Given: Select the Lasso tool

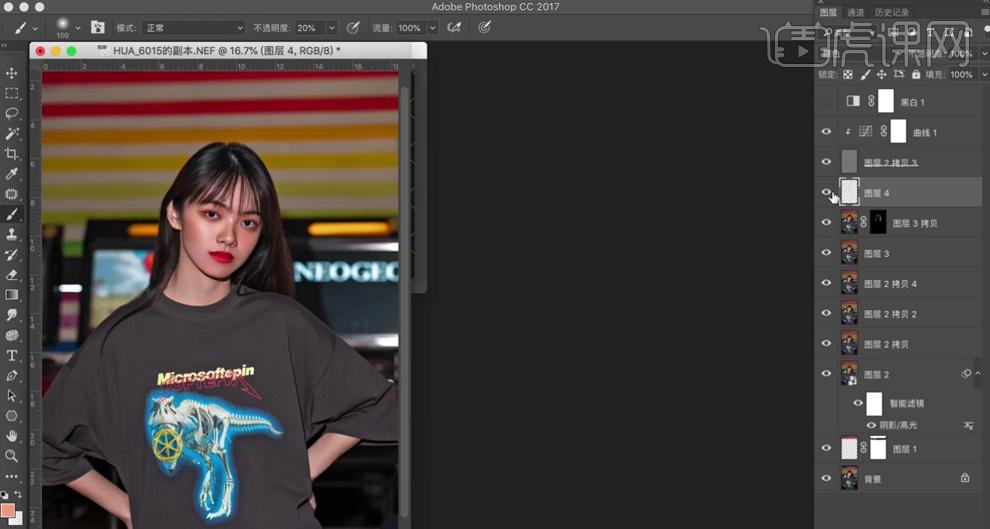Looking at the screenshot, I should [11, 114].
